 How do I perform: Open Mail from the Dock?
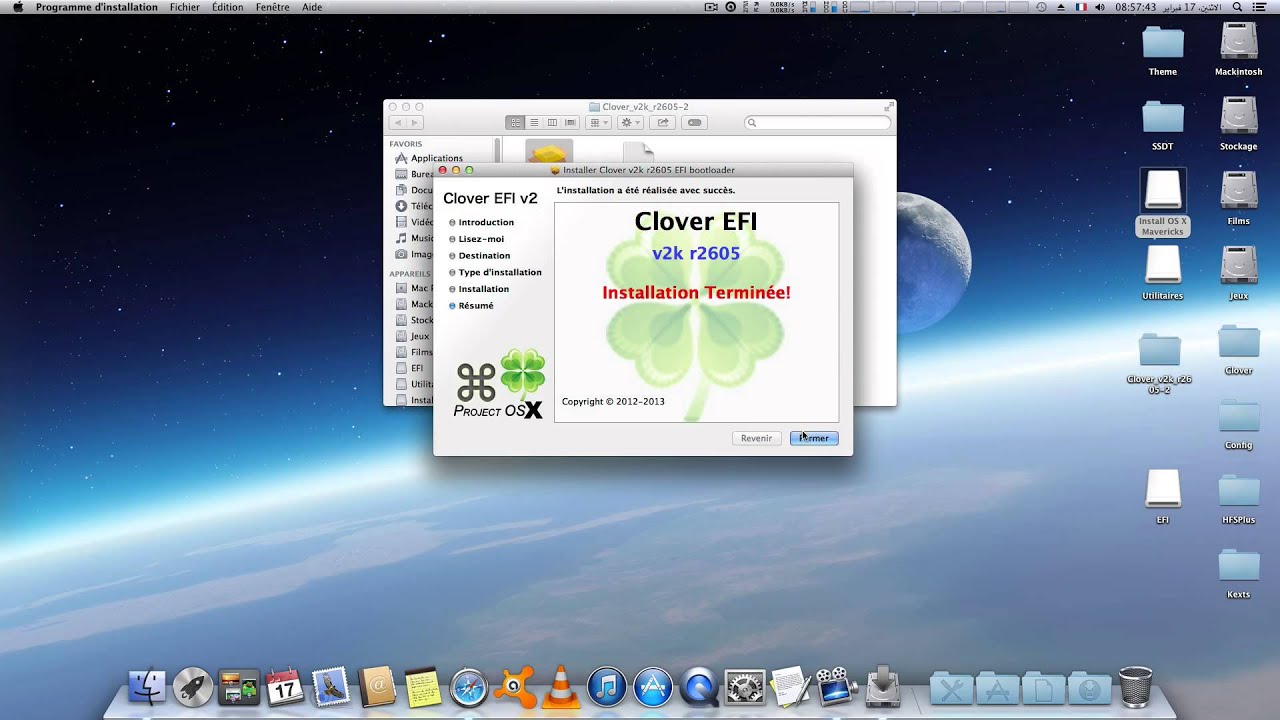point(331,687)
